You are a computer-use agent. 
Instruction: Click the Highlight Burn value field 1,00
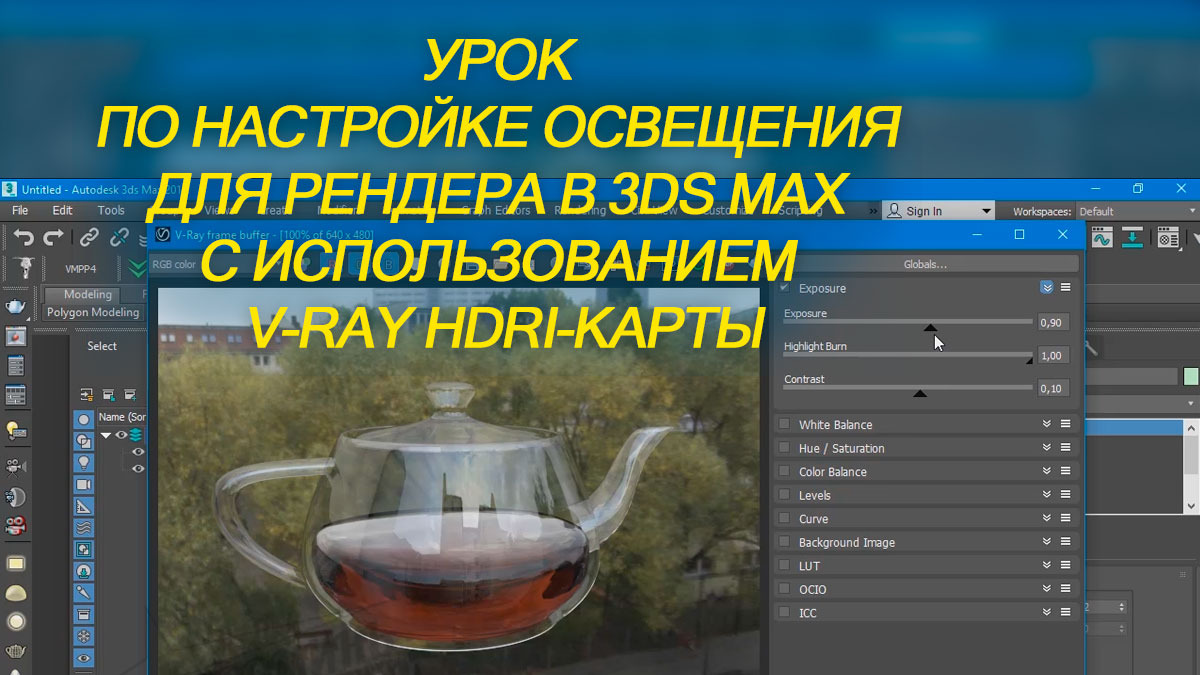pyautogui.click(x=1054, y=355)
